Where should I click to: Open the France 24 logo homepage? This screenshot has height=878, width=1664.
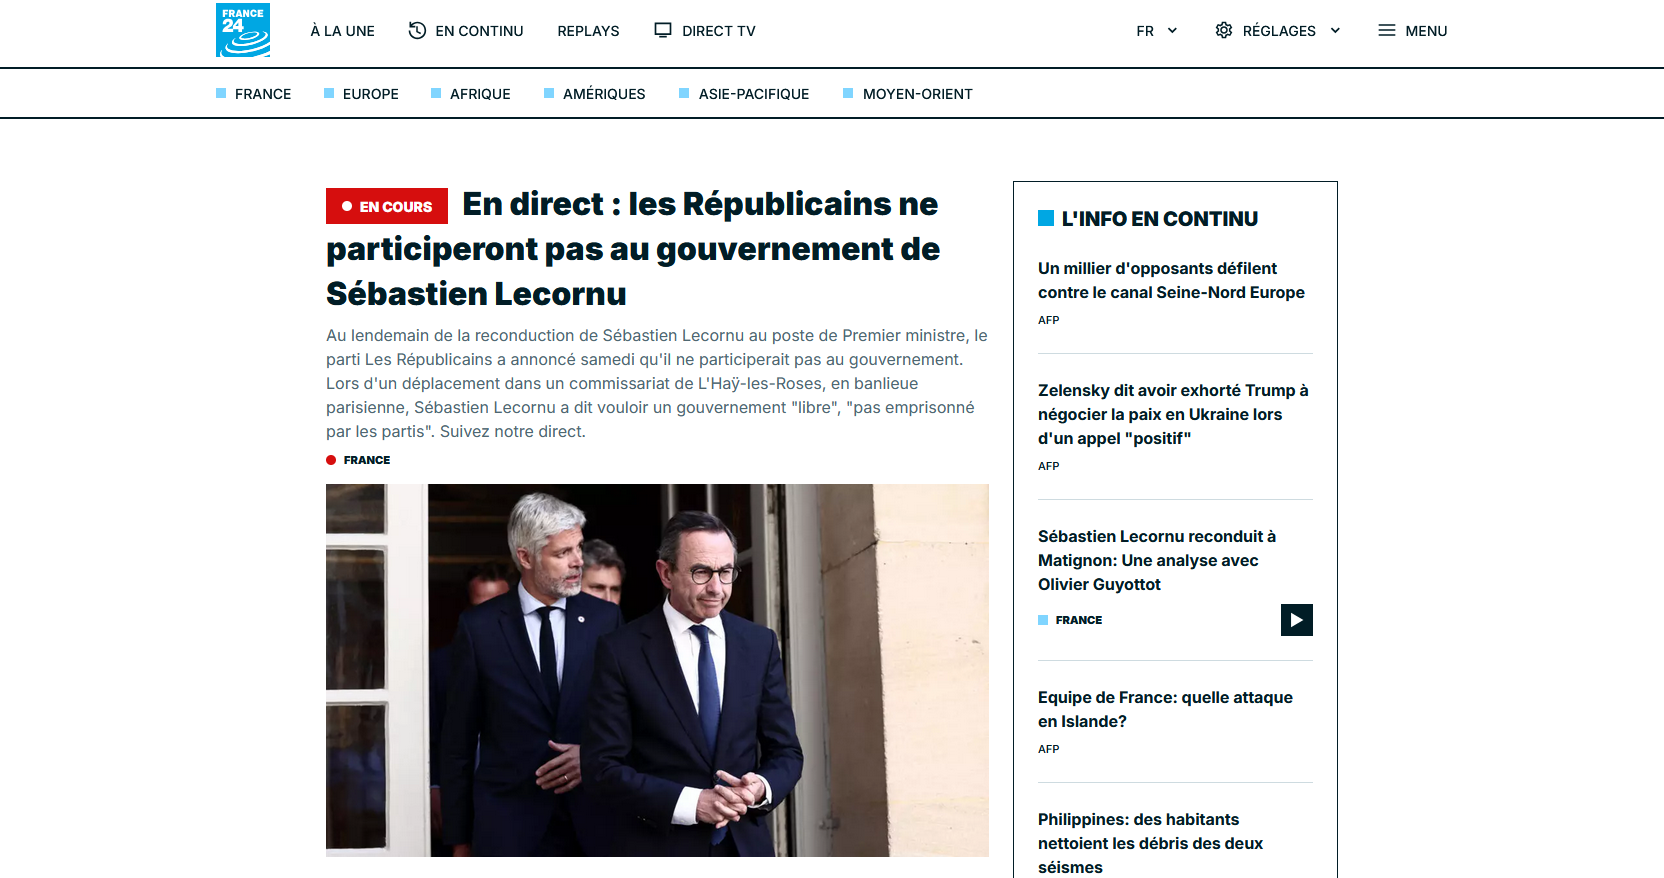coord(243,30)
